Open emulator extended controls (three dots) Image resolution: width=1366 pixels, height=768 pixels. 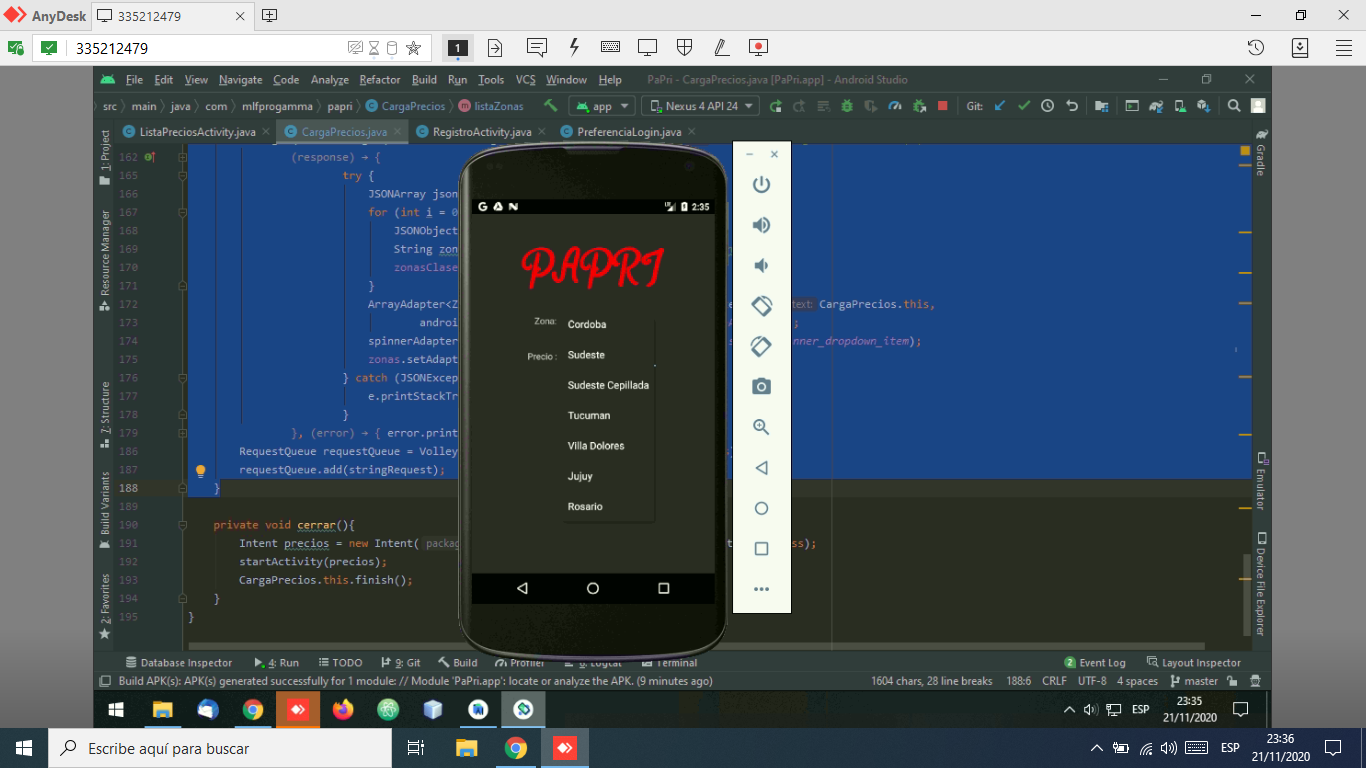click(761, 589)
